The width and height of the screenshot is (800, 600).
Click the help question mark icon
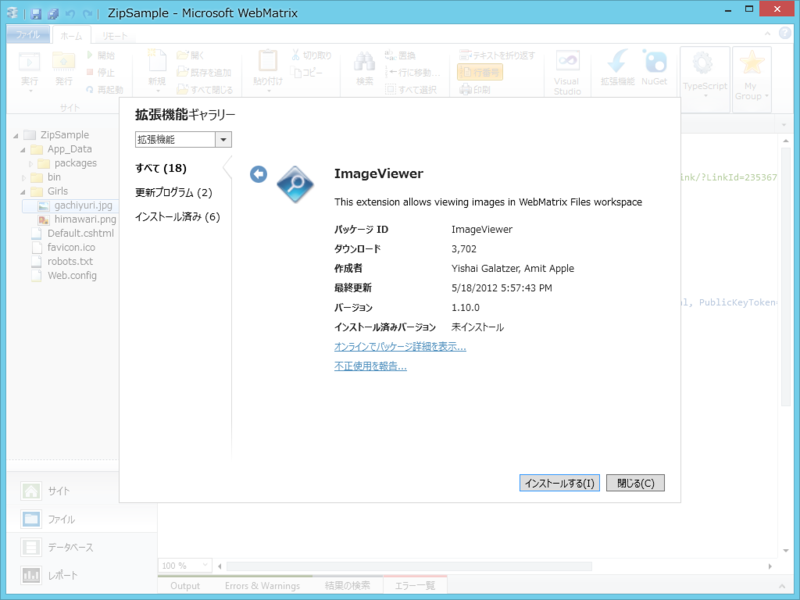(785, 33)
